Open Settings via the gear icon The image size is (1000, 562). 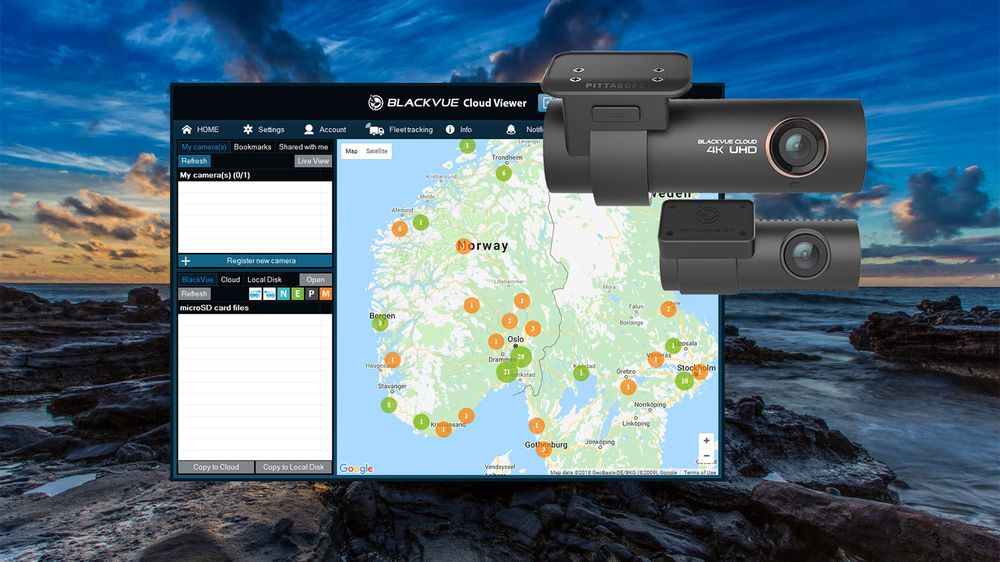click(x=263, y=129)
